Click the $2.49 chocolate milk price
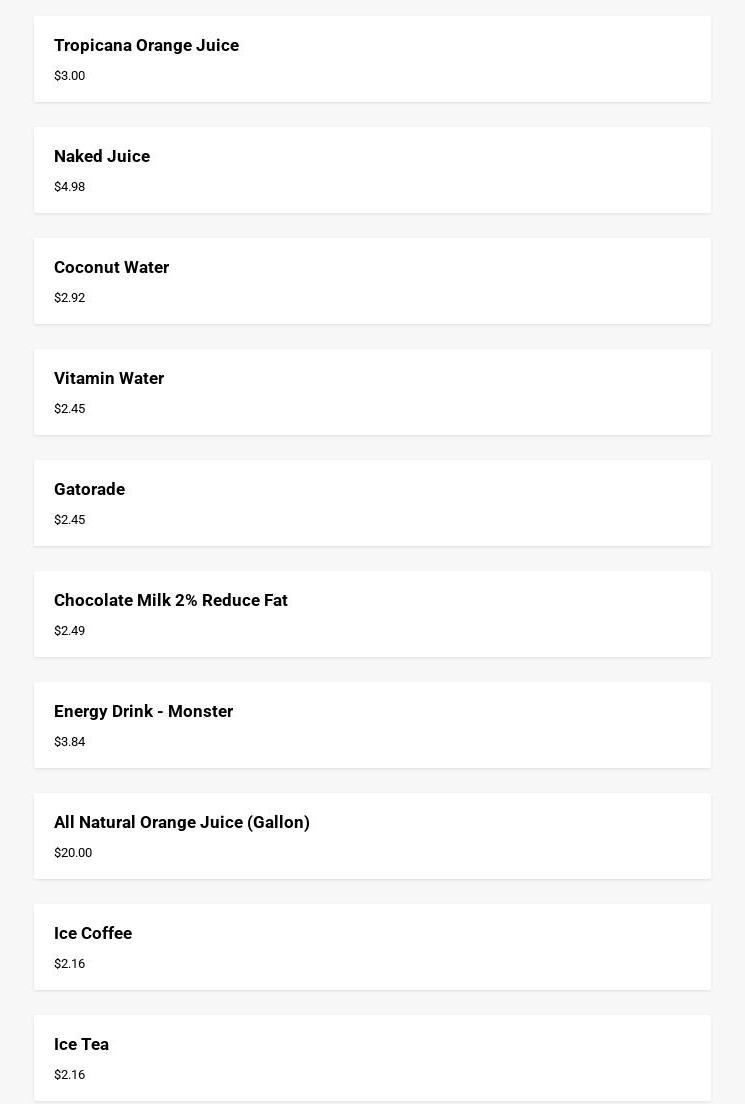 tap(70, 631)
